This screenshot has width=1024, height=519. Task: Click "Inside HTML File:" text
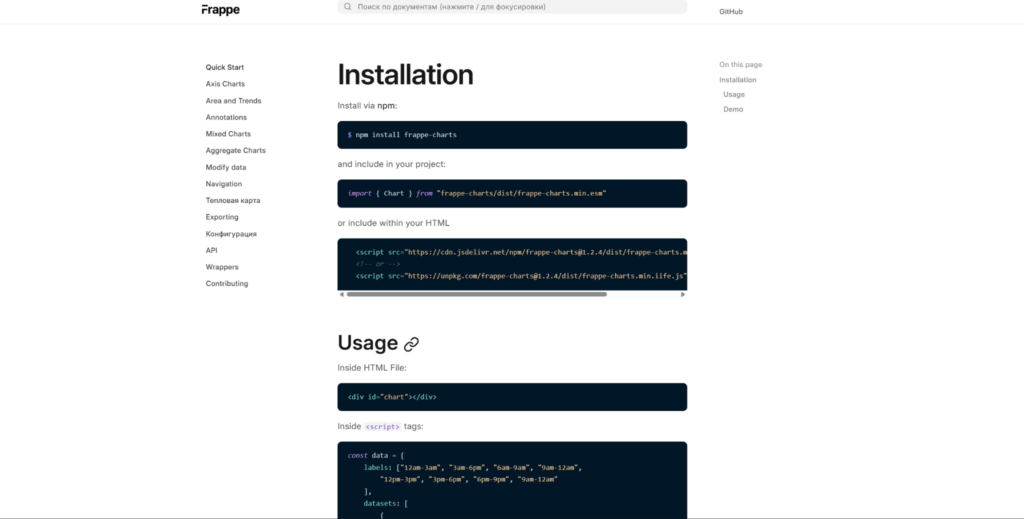point(372,368)
